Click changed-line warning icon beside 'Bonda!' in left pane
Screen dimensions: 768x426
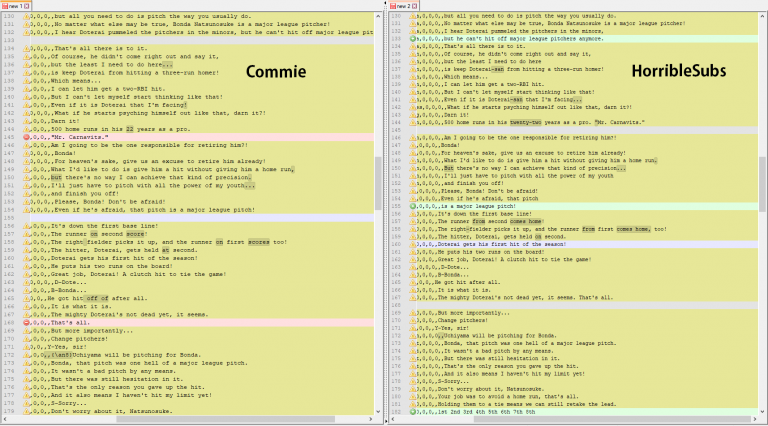26,153
